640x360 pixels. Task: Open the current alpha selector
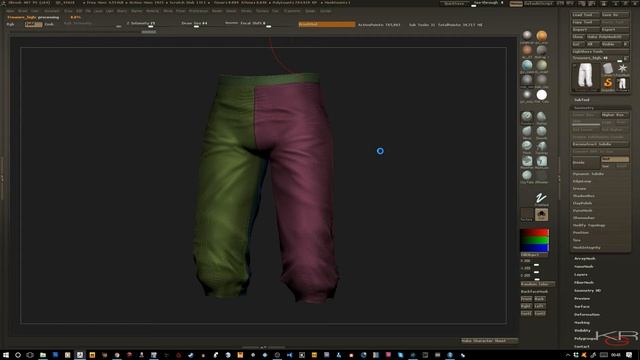(x=542, y=214)
